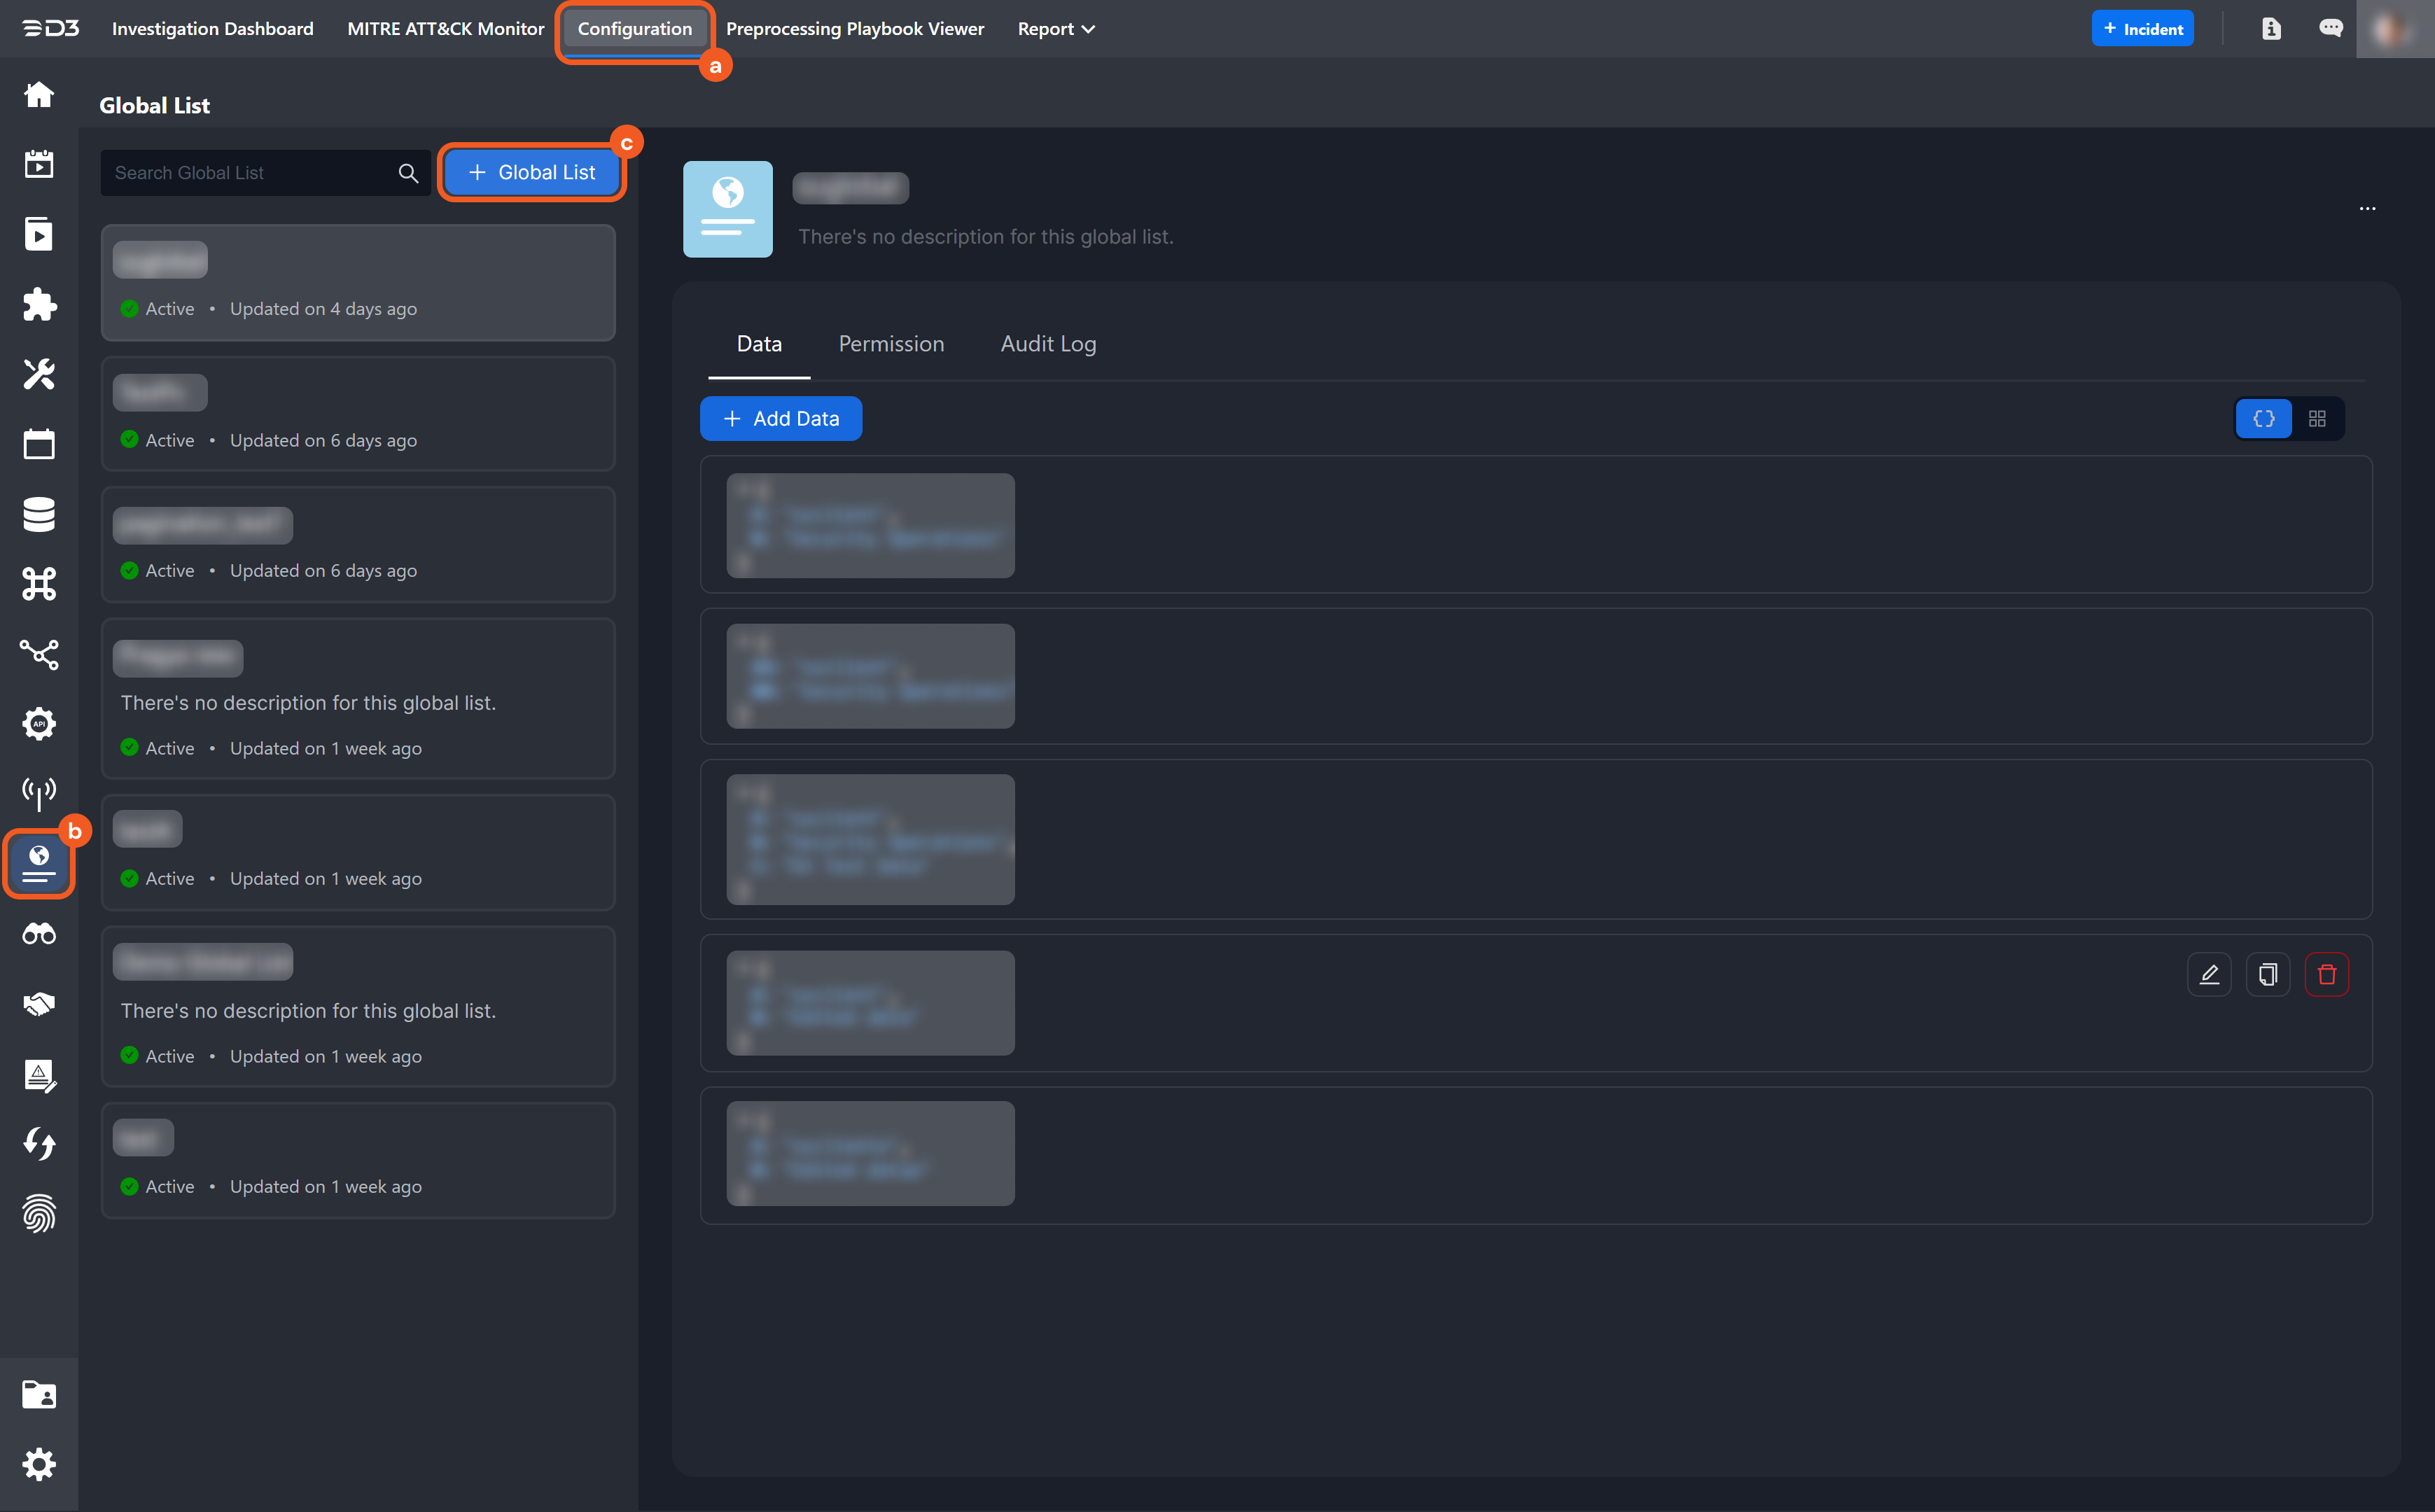
Task: Open the binoculars icon in the sidebar
Action: pos(39,934)
